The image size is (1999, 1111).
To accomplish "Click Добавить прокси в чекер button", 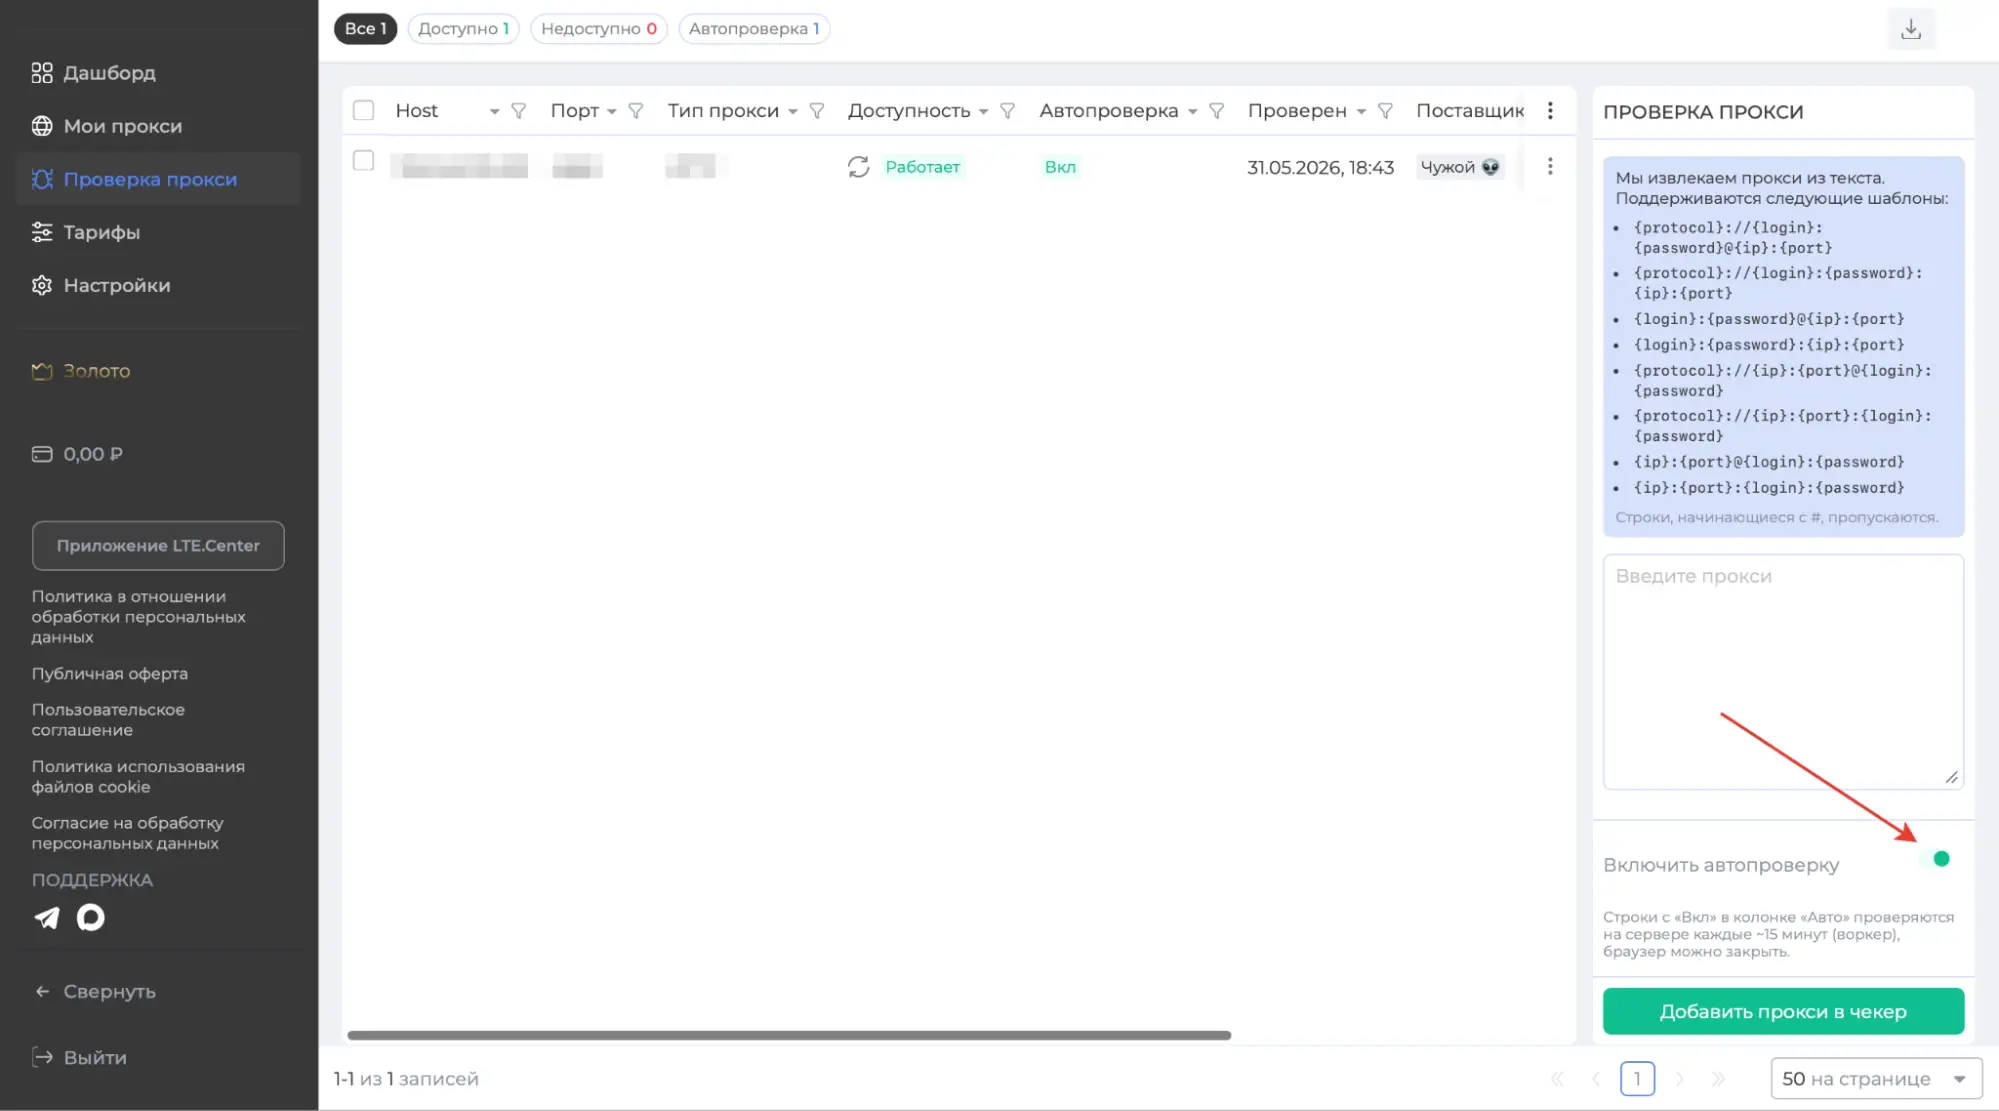I will click(x=1783, y=1012).
